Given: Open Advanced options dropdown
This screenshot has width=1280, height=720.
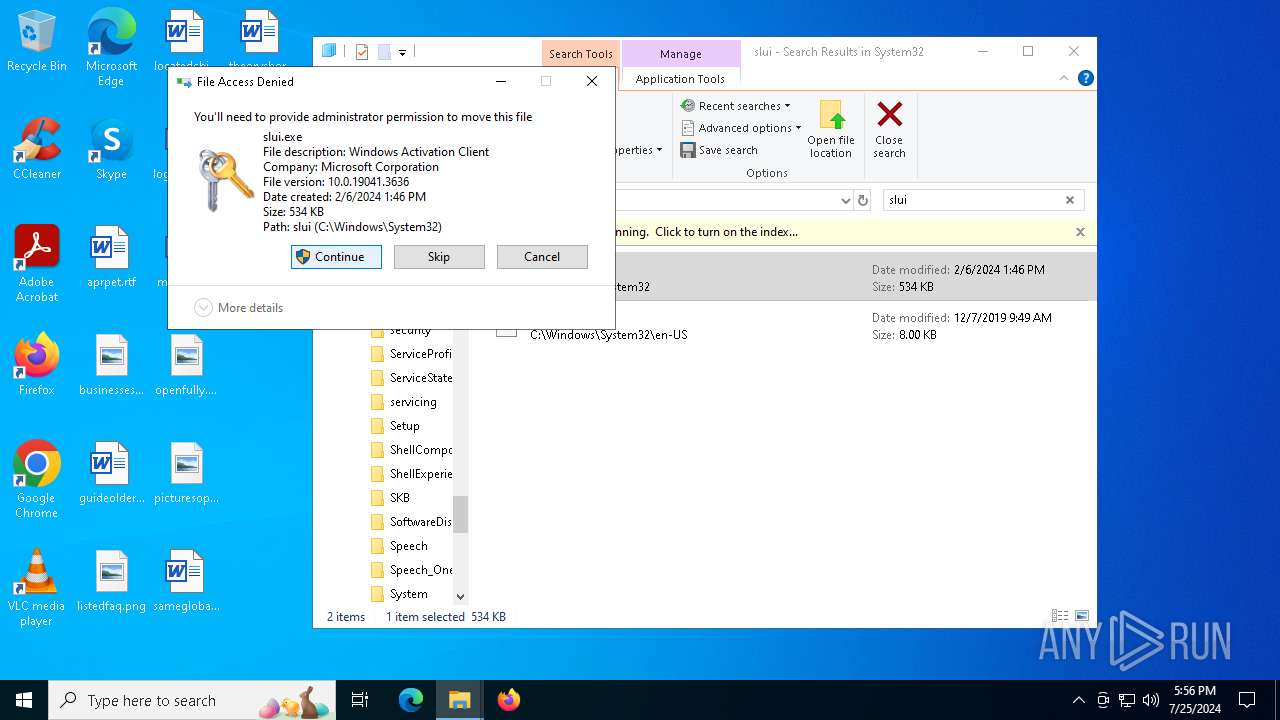Looking at the screenshot, I should click(741, 128).
